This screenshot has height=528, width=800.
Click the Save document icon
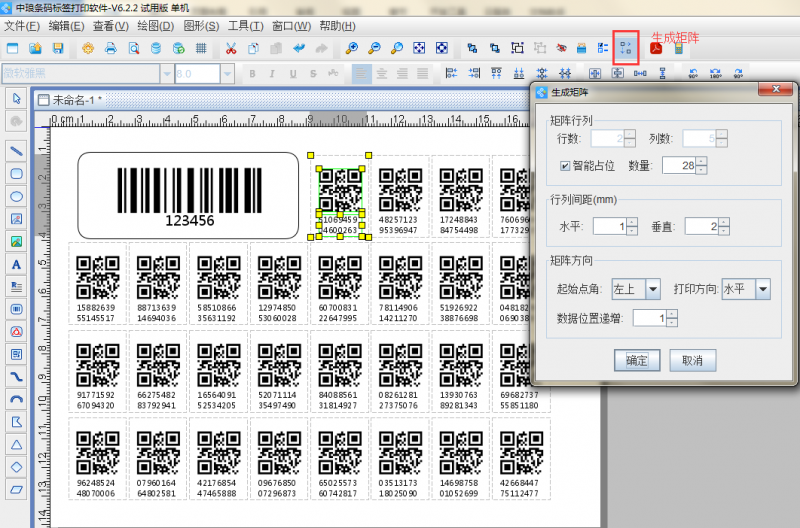(x=58, y=48)
